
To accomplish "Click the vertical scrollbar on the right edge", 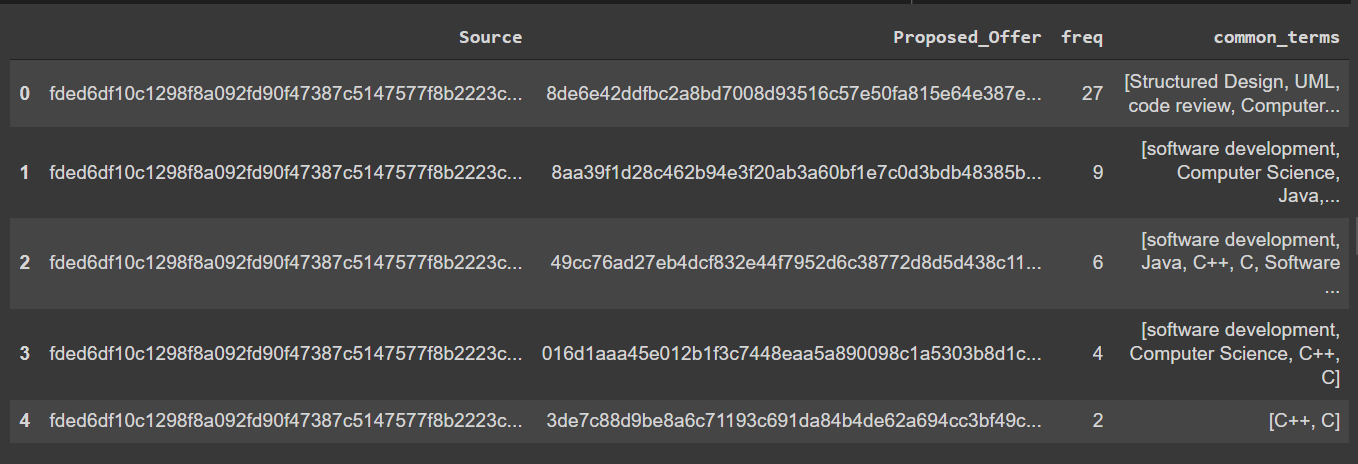I will [1354, 237].
